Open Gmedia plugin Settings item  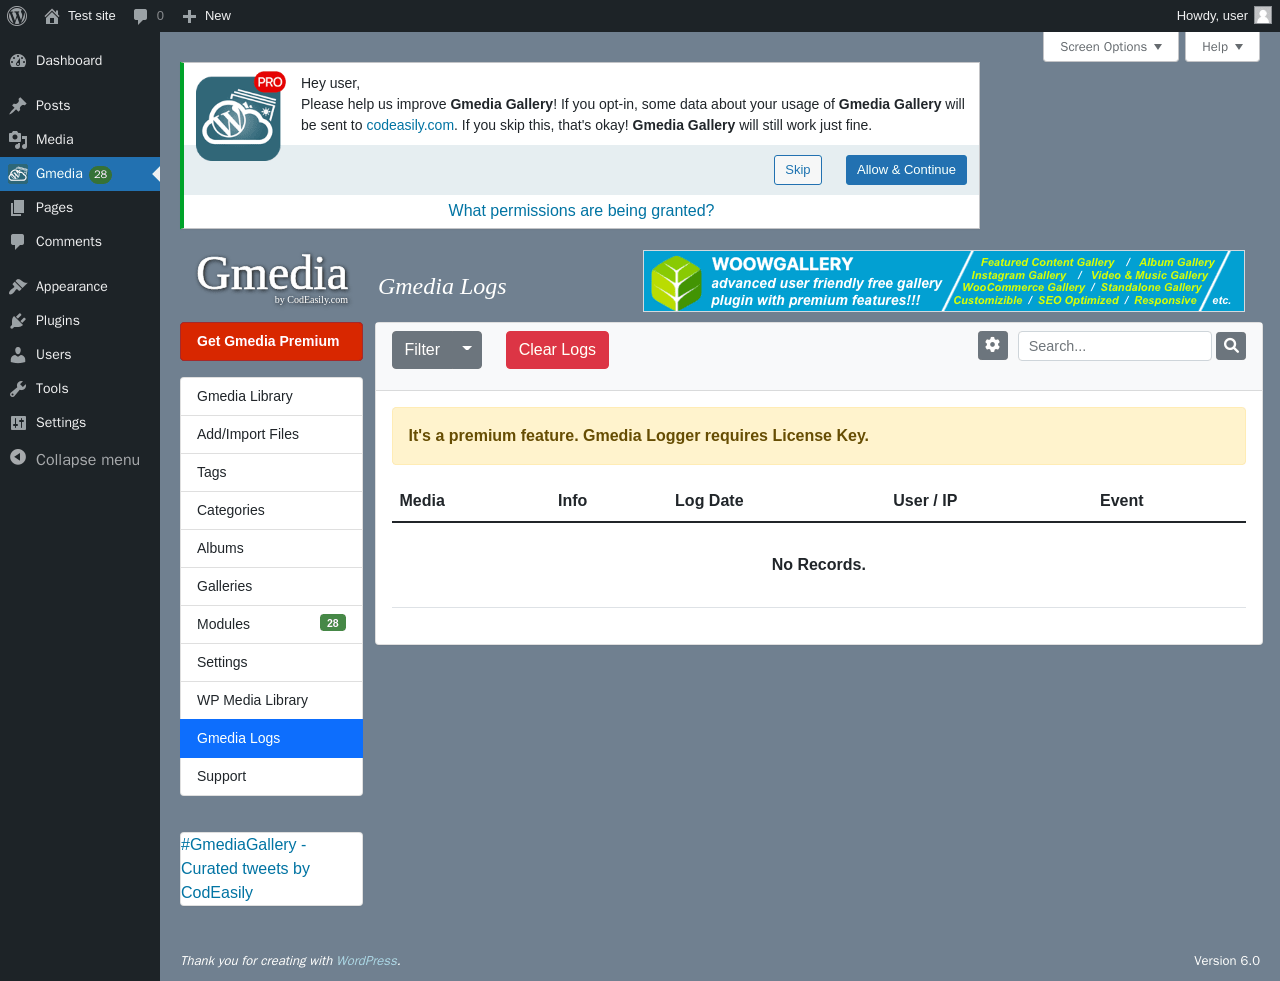pos(271,662)
